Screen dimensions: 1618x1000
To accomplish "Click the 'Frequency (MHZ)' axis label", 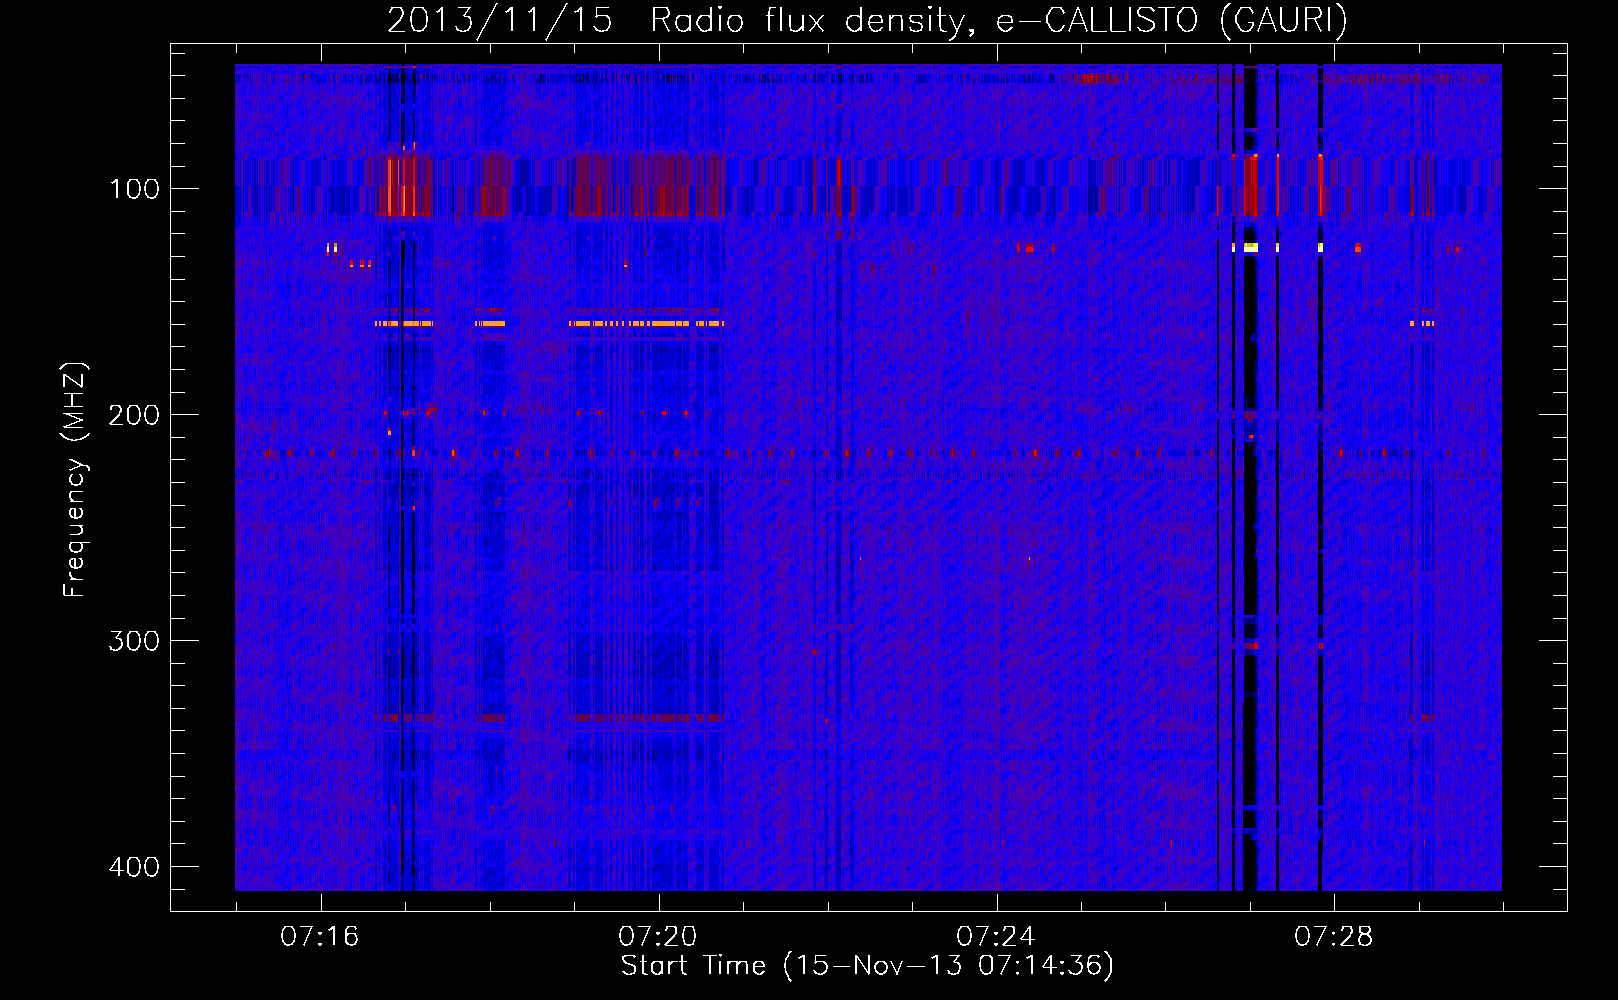I will (75, 479).
